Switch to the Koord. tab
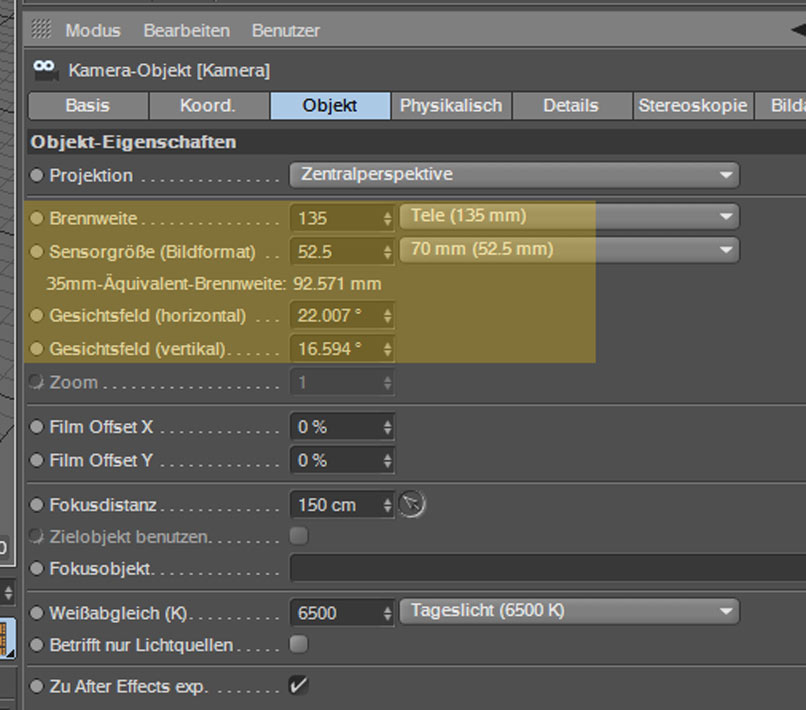 (x=209, y=106)
